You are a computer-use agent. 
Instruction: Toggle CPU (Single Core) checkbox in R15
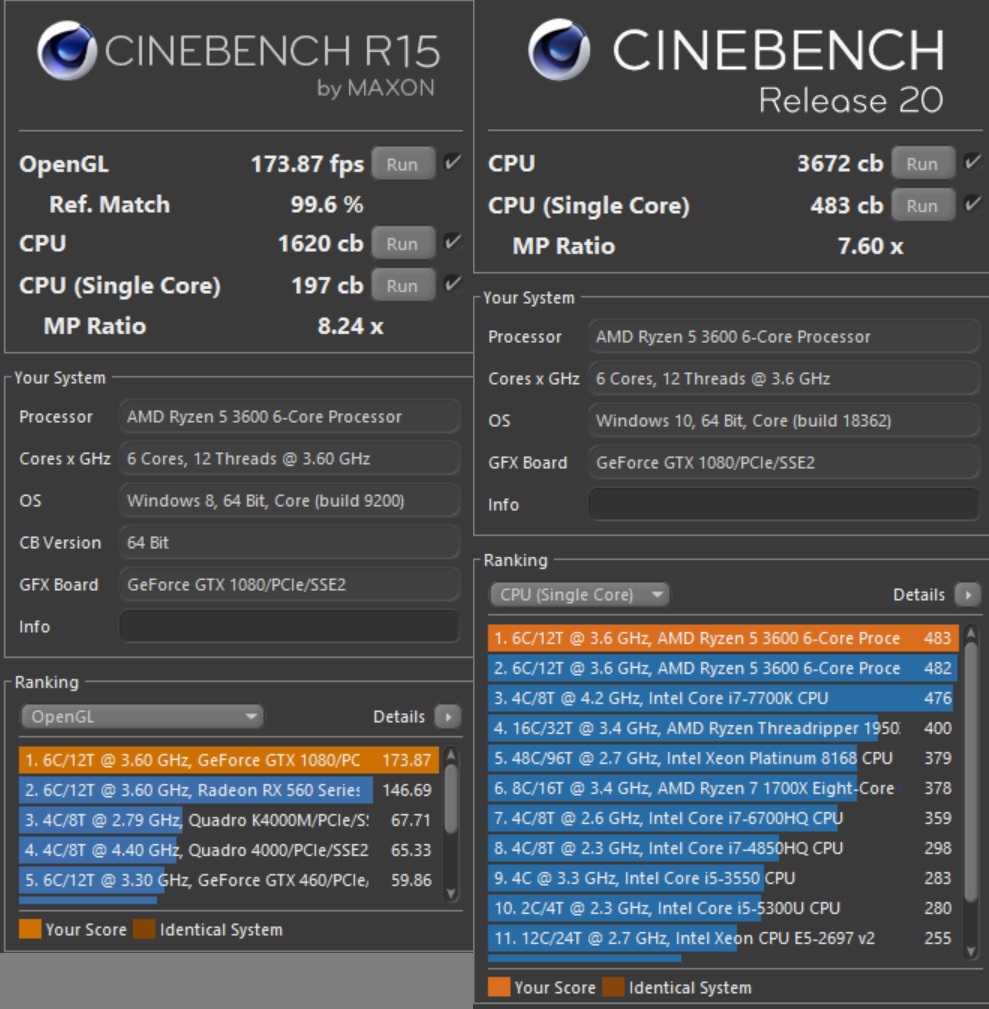click(x=453, y=284)
